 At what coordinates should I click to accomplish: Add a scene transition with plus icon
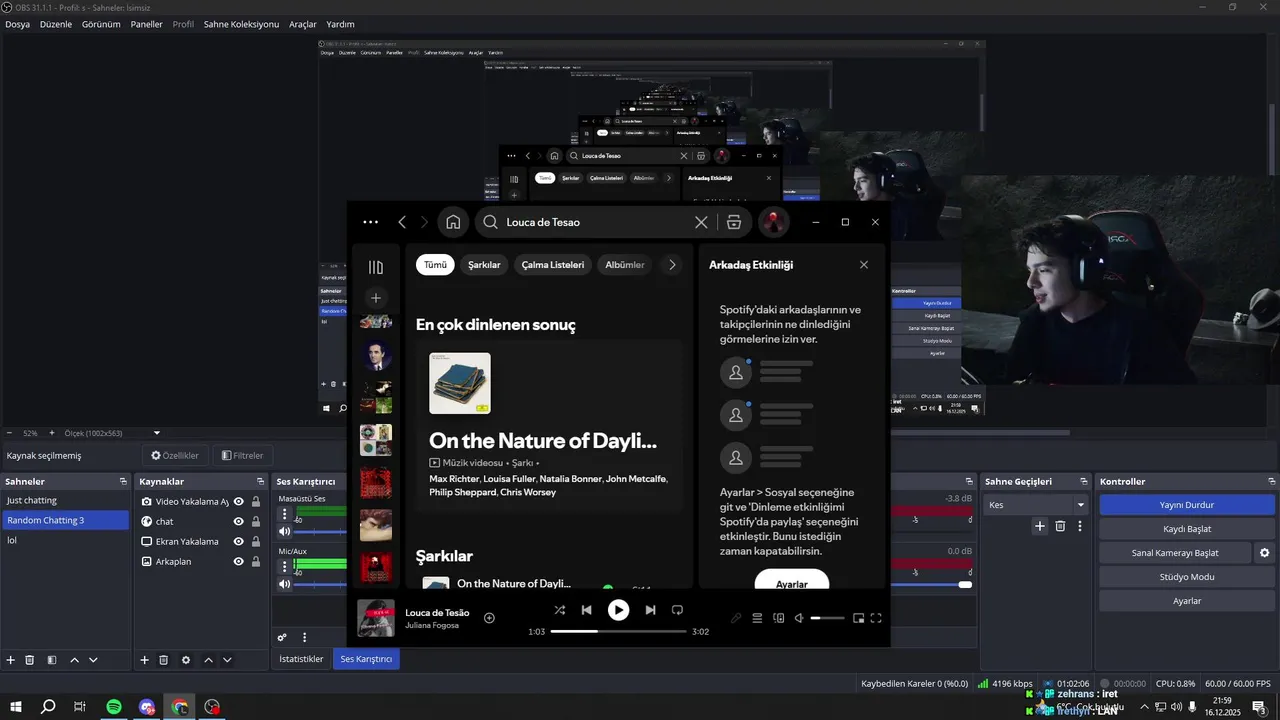click(1040, 526)
